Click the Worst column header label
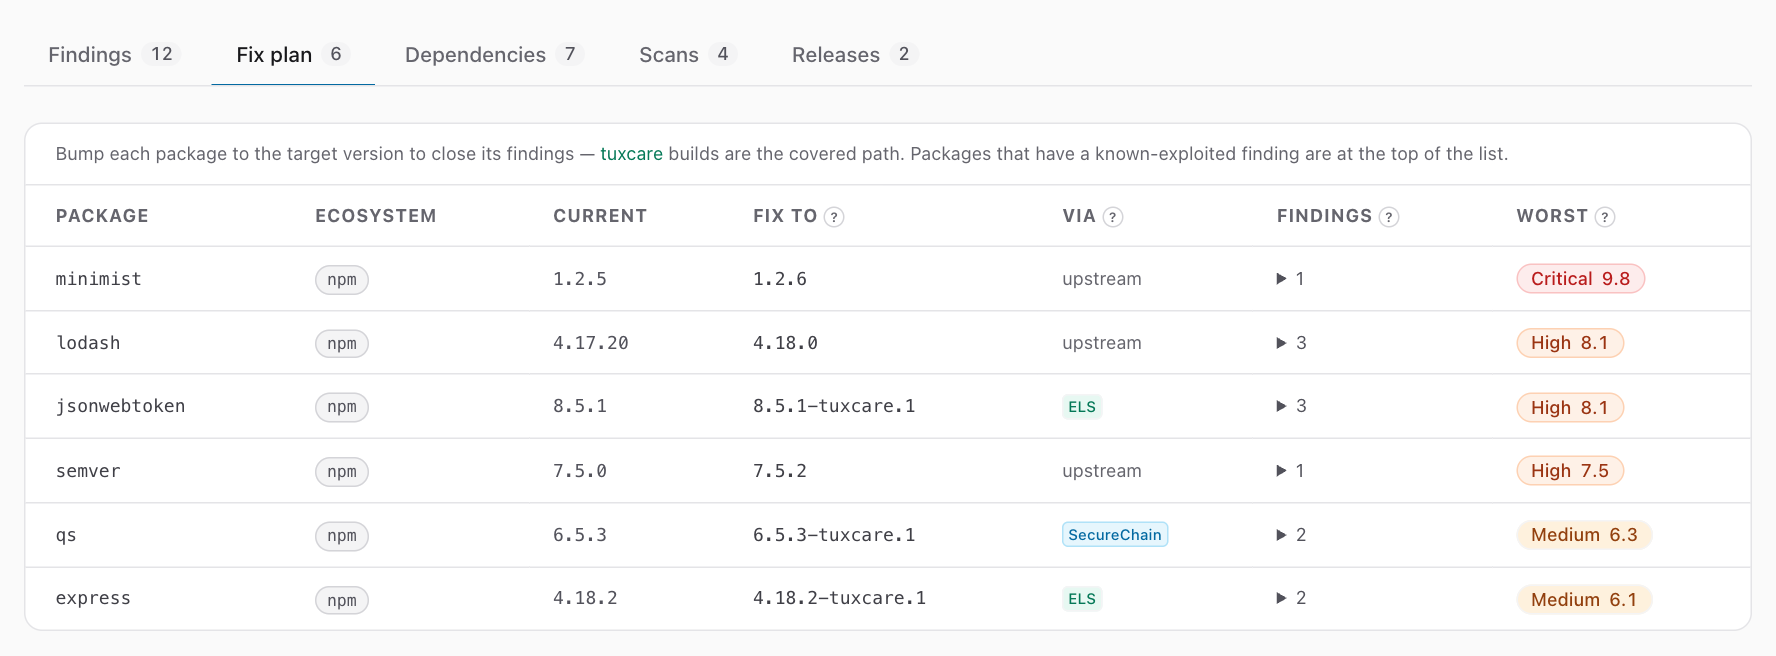The image size is (1776, 656). pyautogui.click(x=1552, y=216)
